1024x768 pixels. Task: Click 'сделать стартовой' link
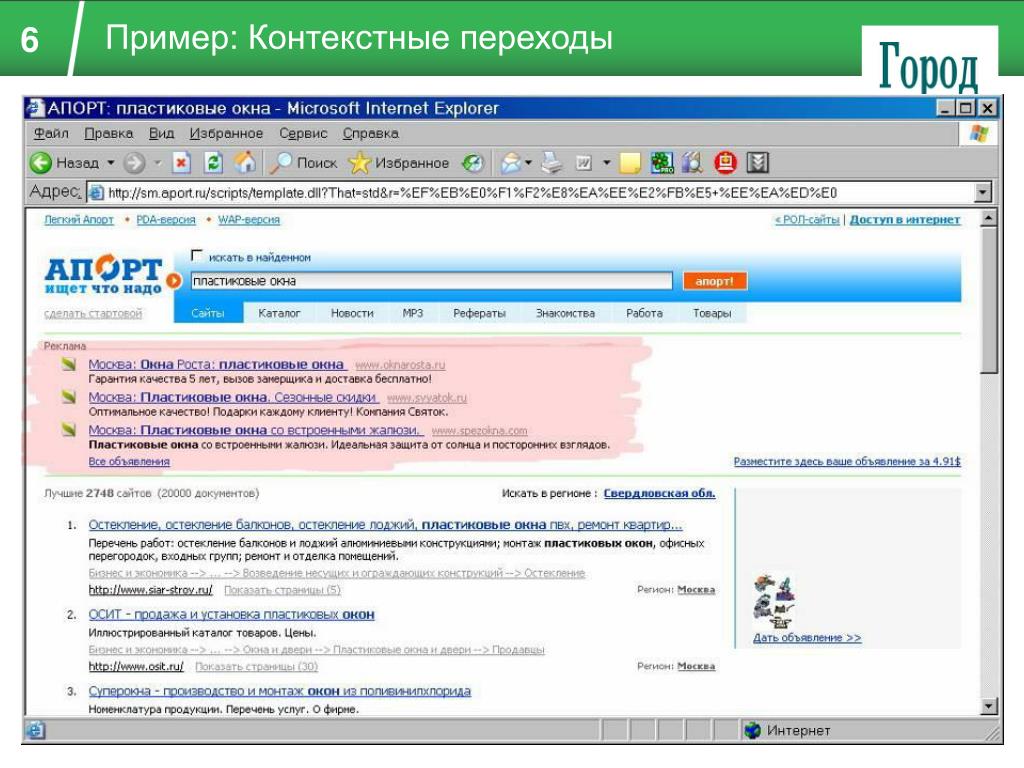point(93,313)
